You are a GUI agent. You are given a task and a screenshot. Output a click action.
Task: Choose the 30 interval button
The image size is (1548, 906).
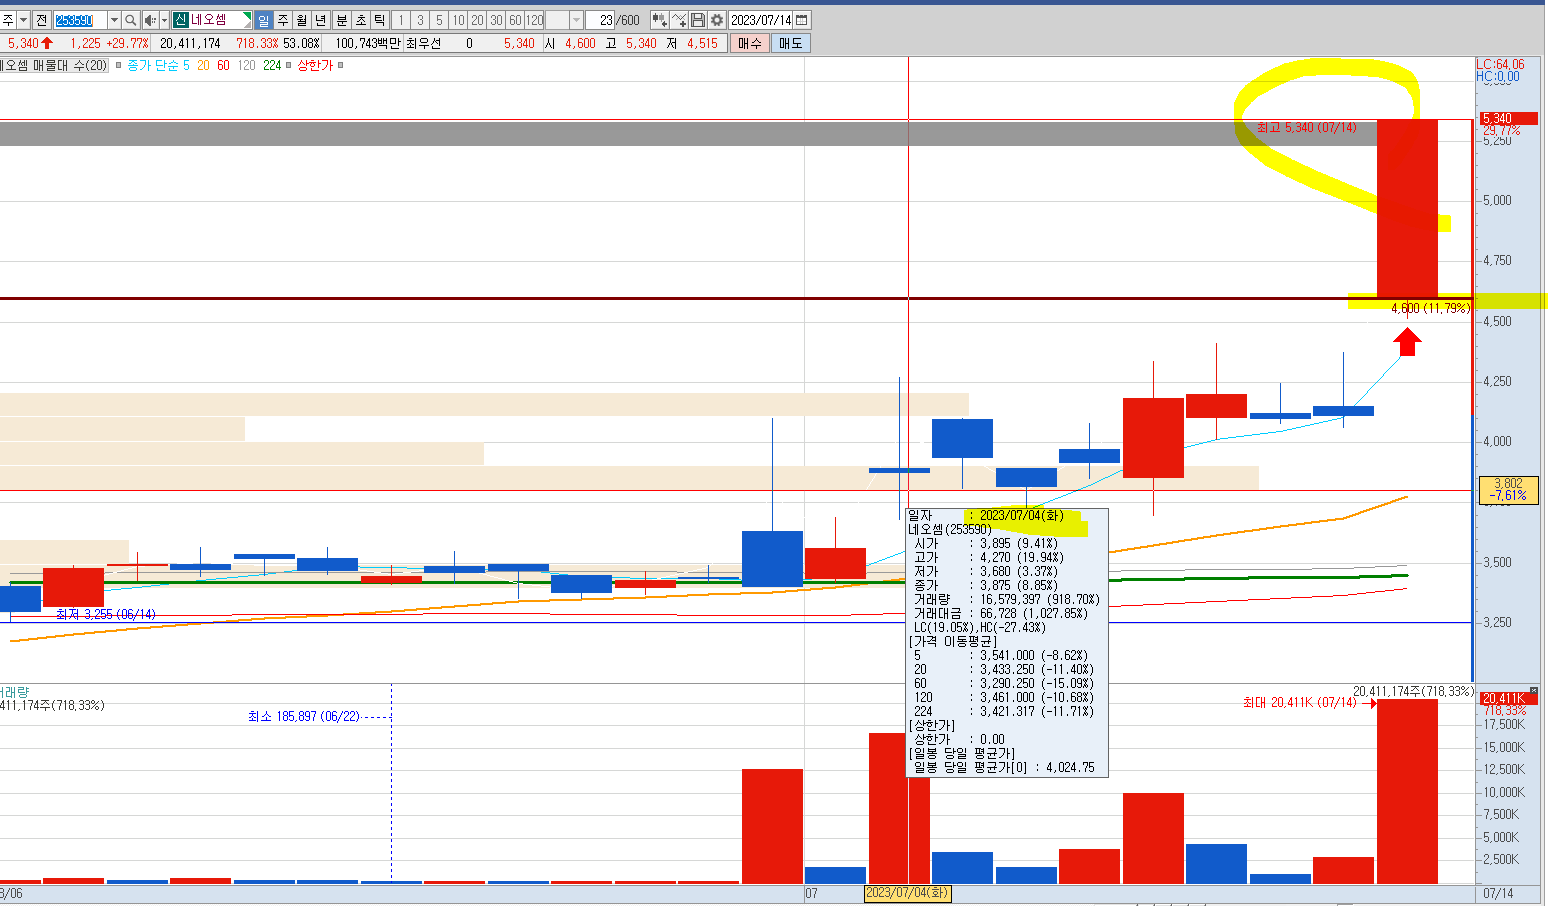coord(496,20)
